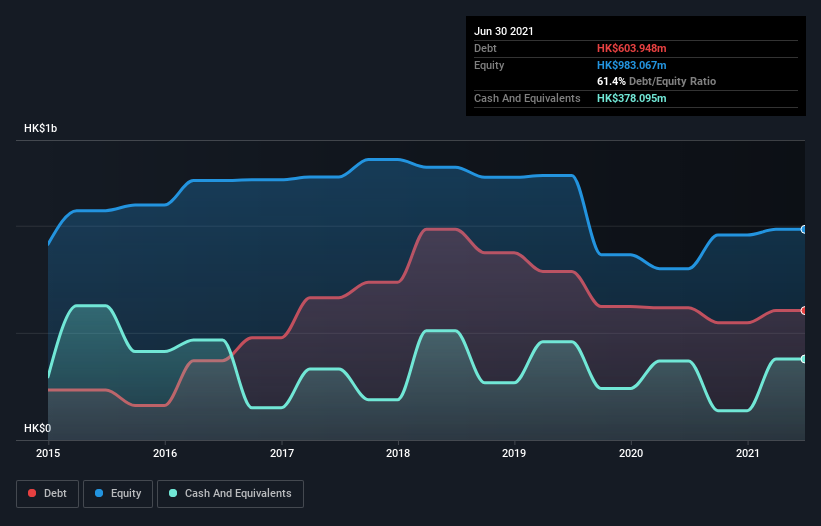Click the HK$603.948m debt value
Image resolution: width=821 pixels, height=526 pixels.
[x=631, y=48]
